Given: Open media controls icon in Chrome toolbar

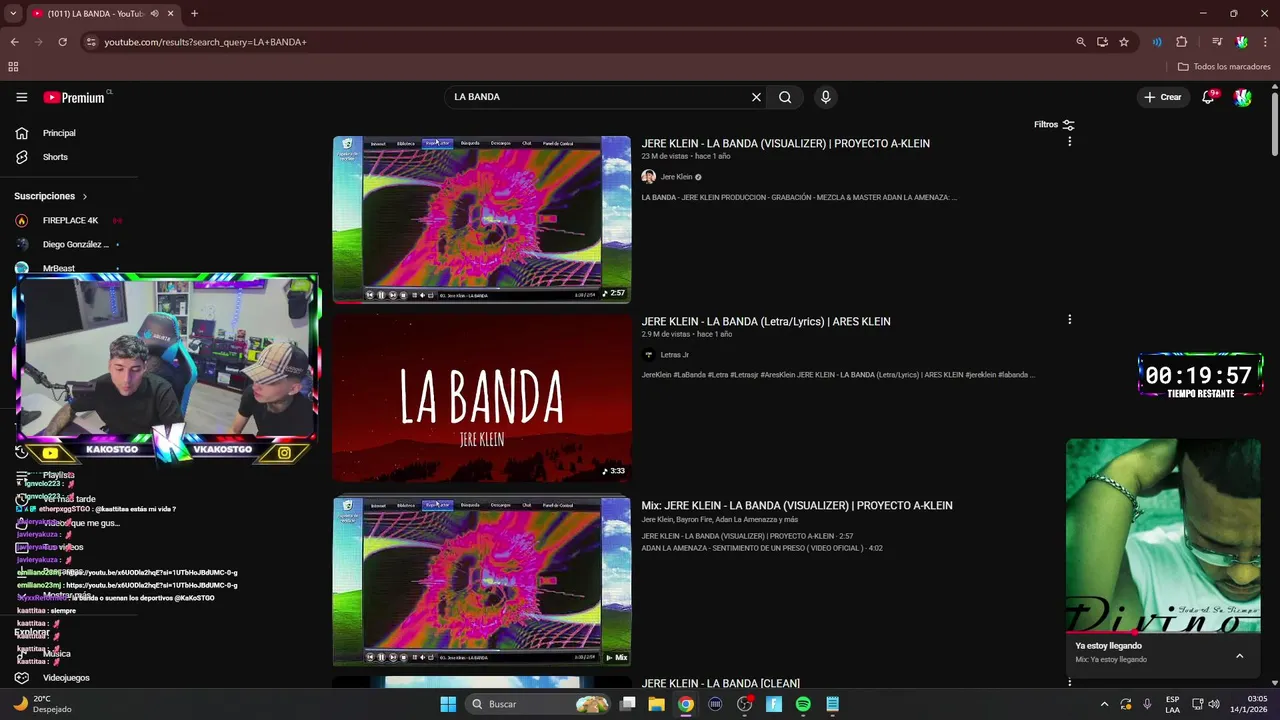Looking at the screenshot, I should [1217, 42].
